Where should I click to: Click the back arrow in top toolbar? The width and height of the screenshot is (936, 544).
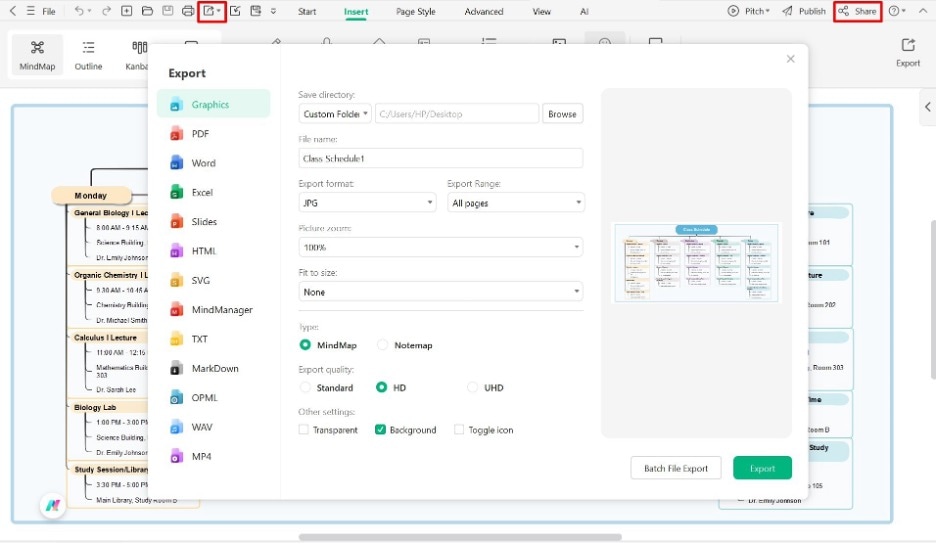13,11
